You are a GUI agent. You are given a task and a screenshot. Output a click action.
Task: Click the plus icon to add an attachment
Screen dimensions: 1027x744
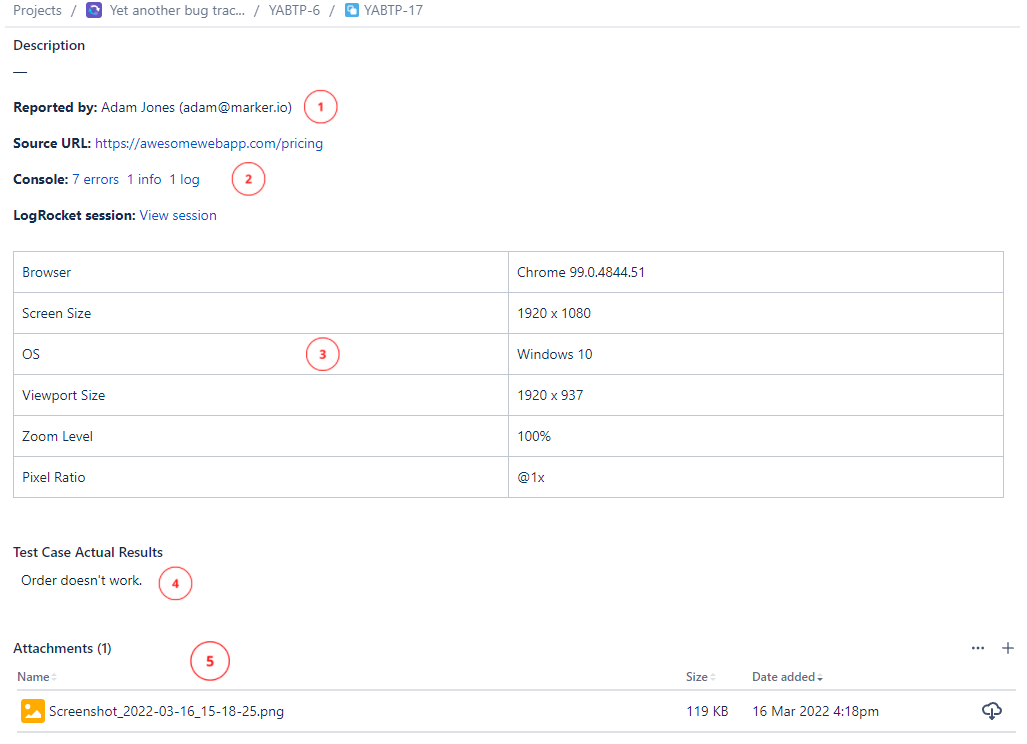click(x=1009, y=648)
